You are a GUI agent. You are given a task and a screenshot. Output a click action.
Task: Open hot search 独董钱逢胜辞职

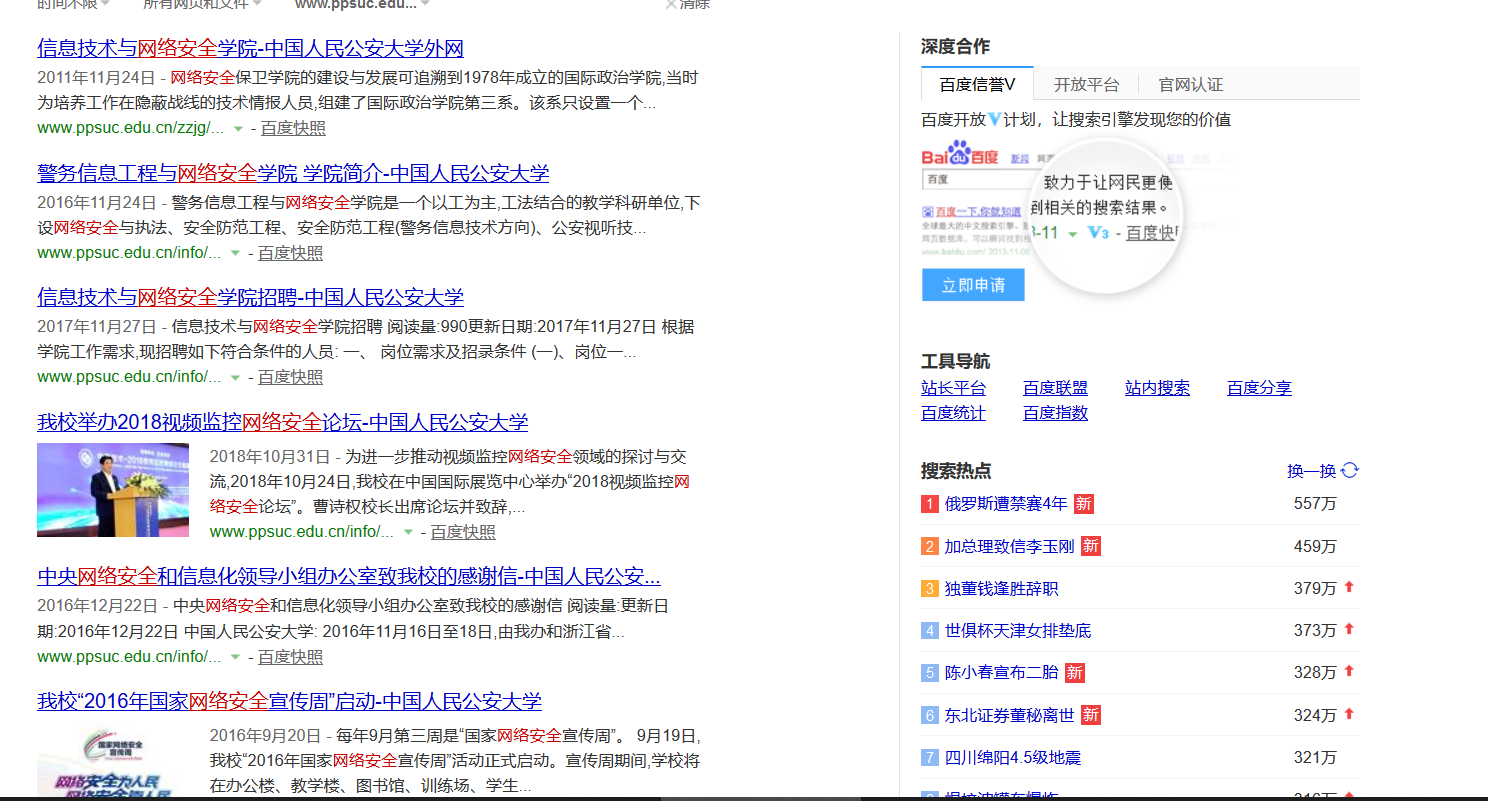1001,588
